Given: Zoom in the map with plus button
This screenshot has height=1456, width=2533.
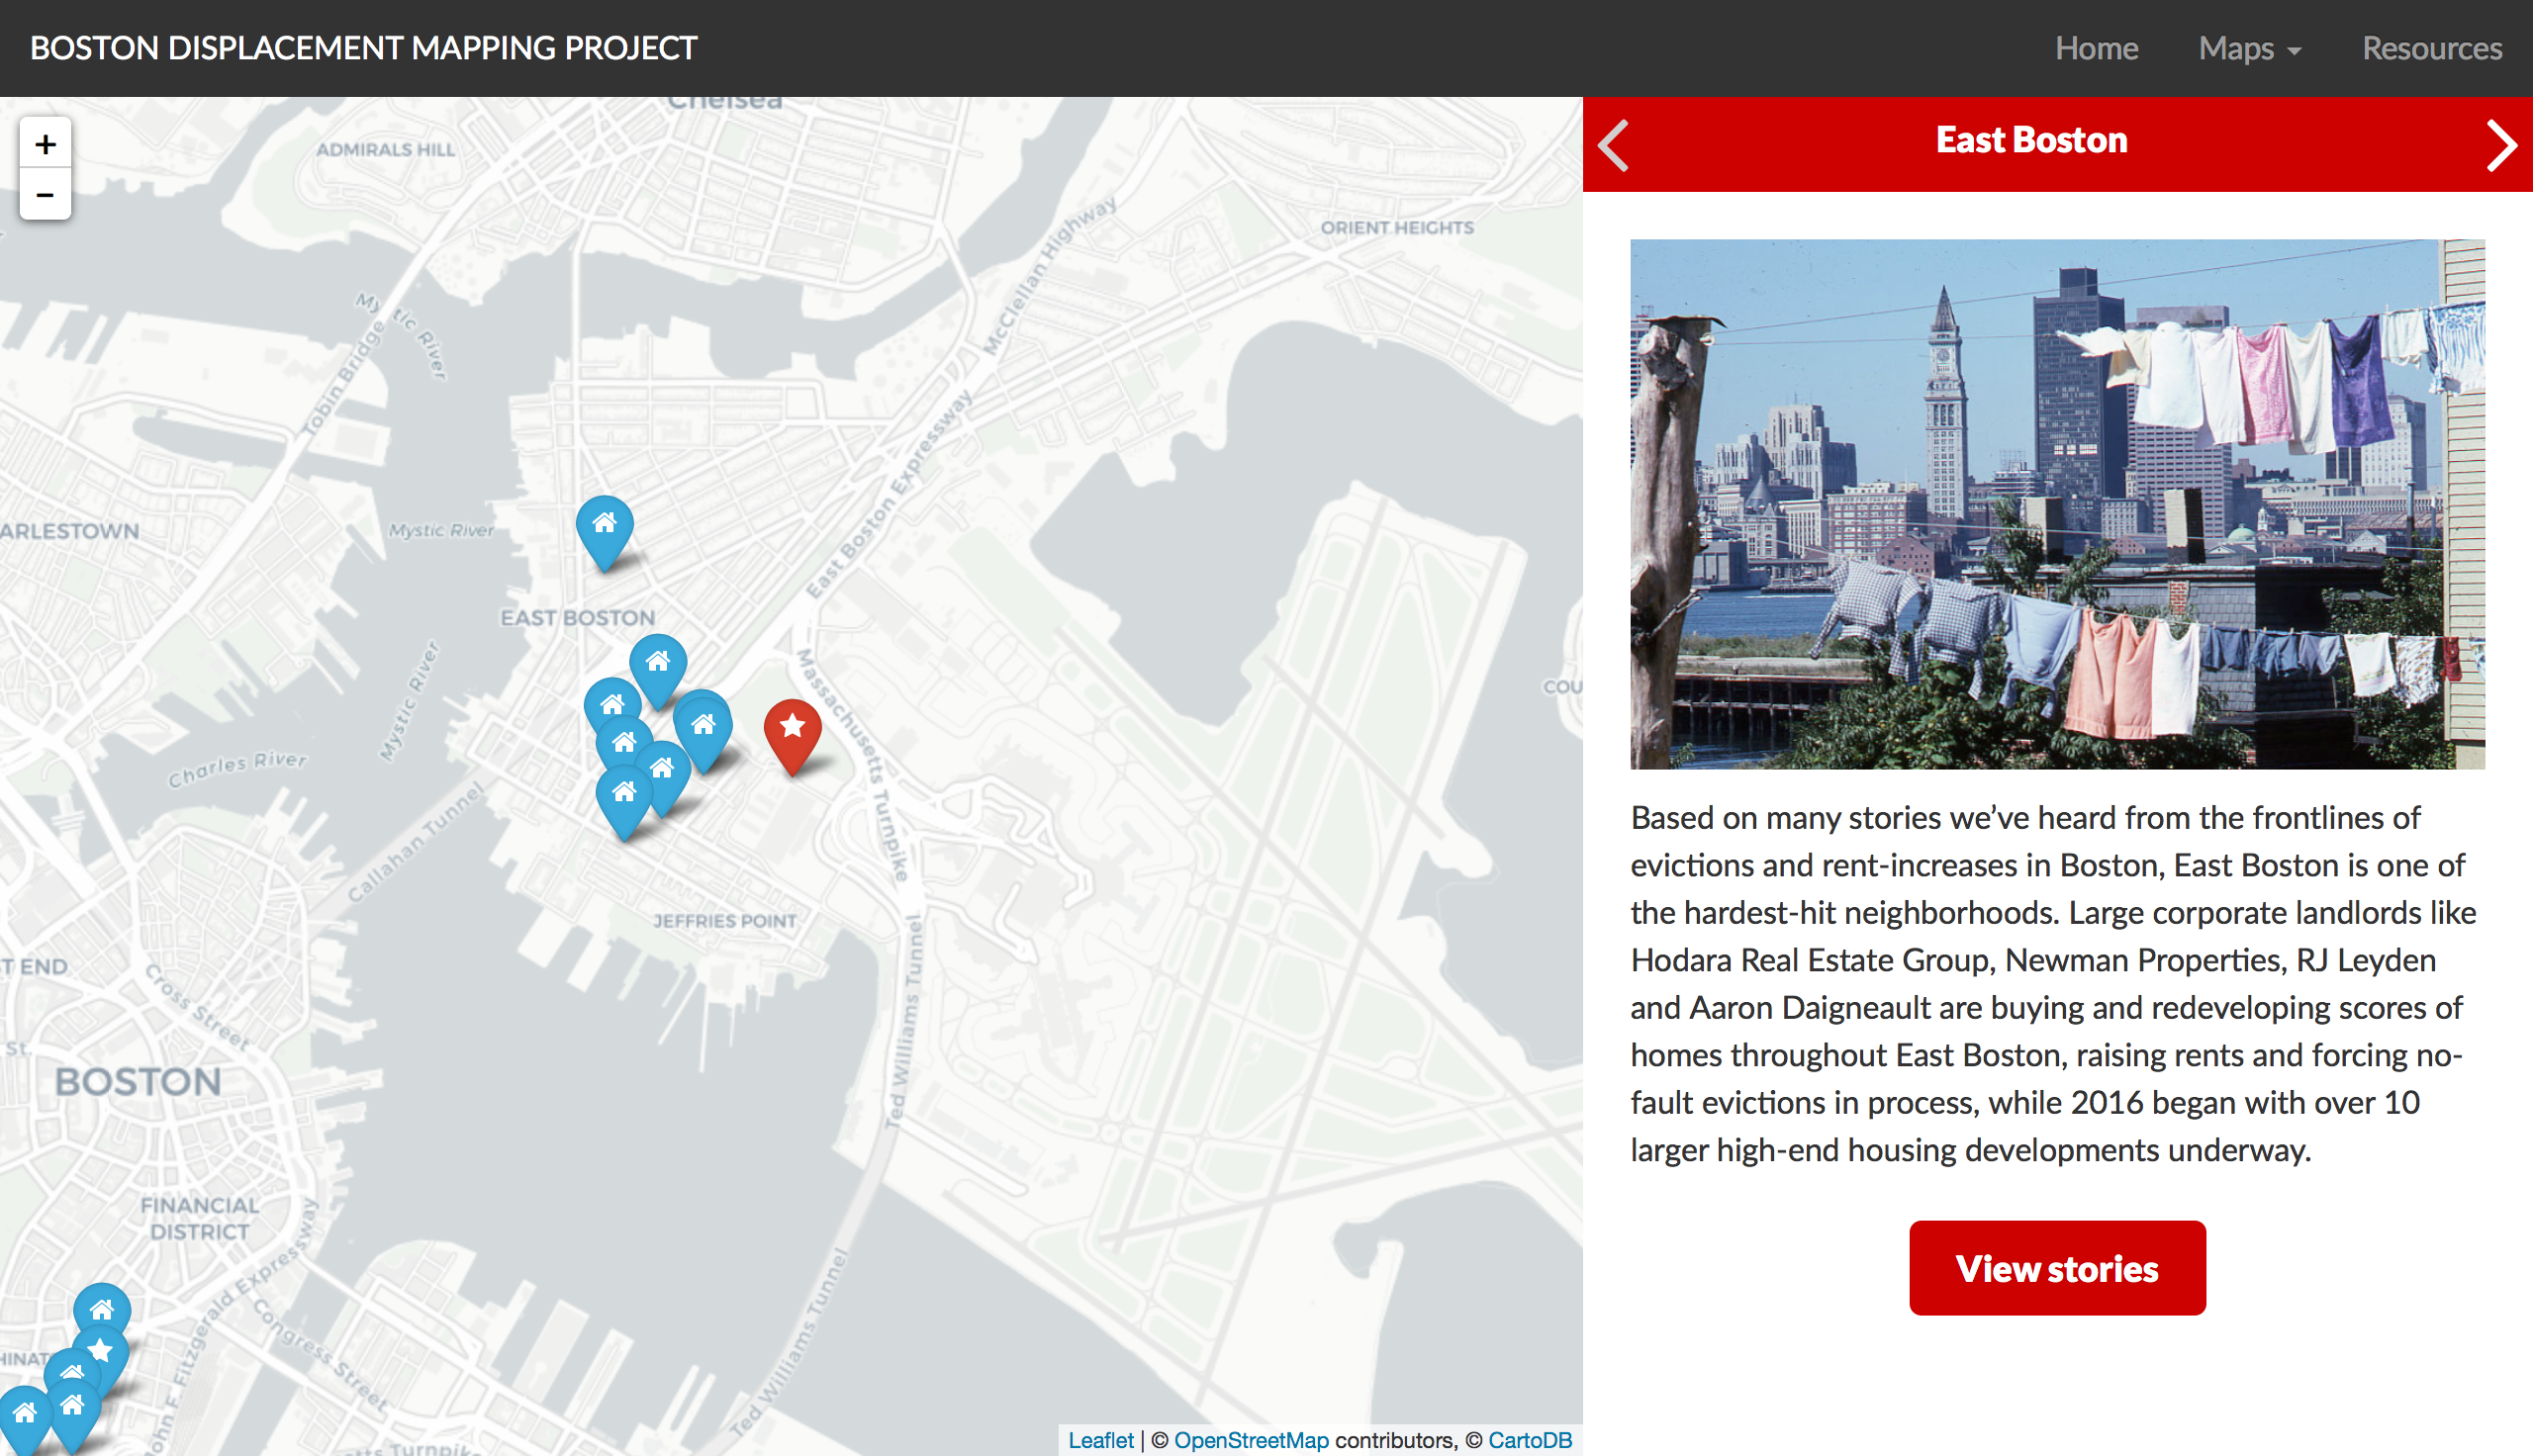Looking at the screenshot, I should point(45,144).
